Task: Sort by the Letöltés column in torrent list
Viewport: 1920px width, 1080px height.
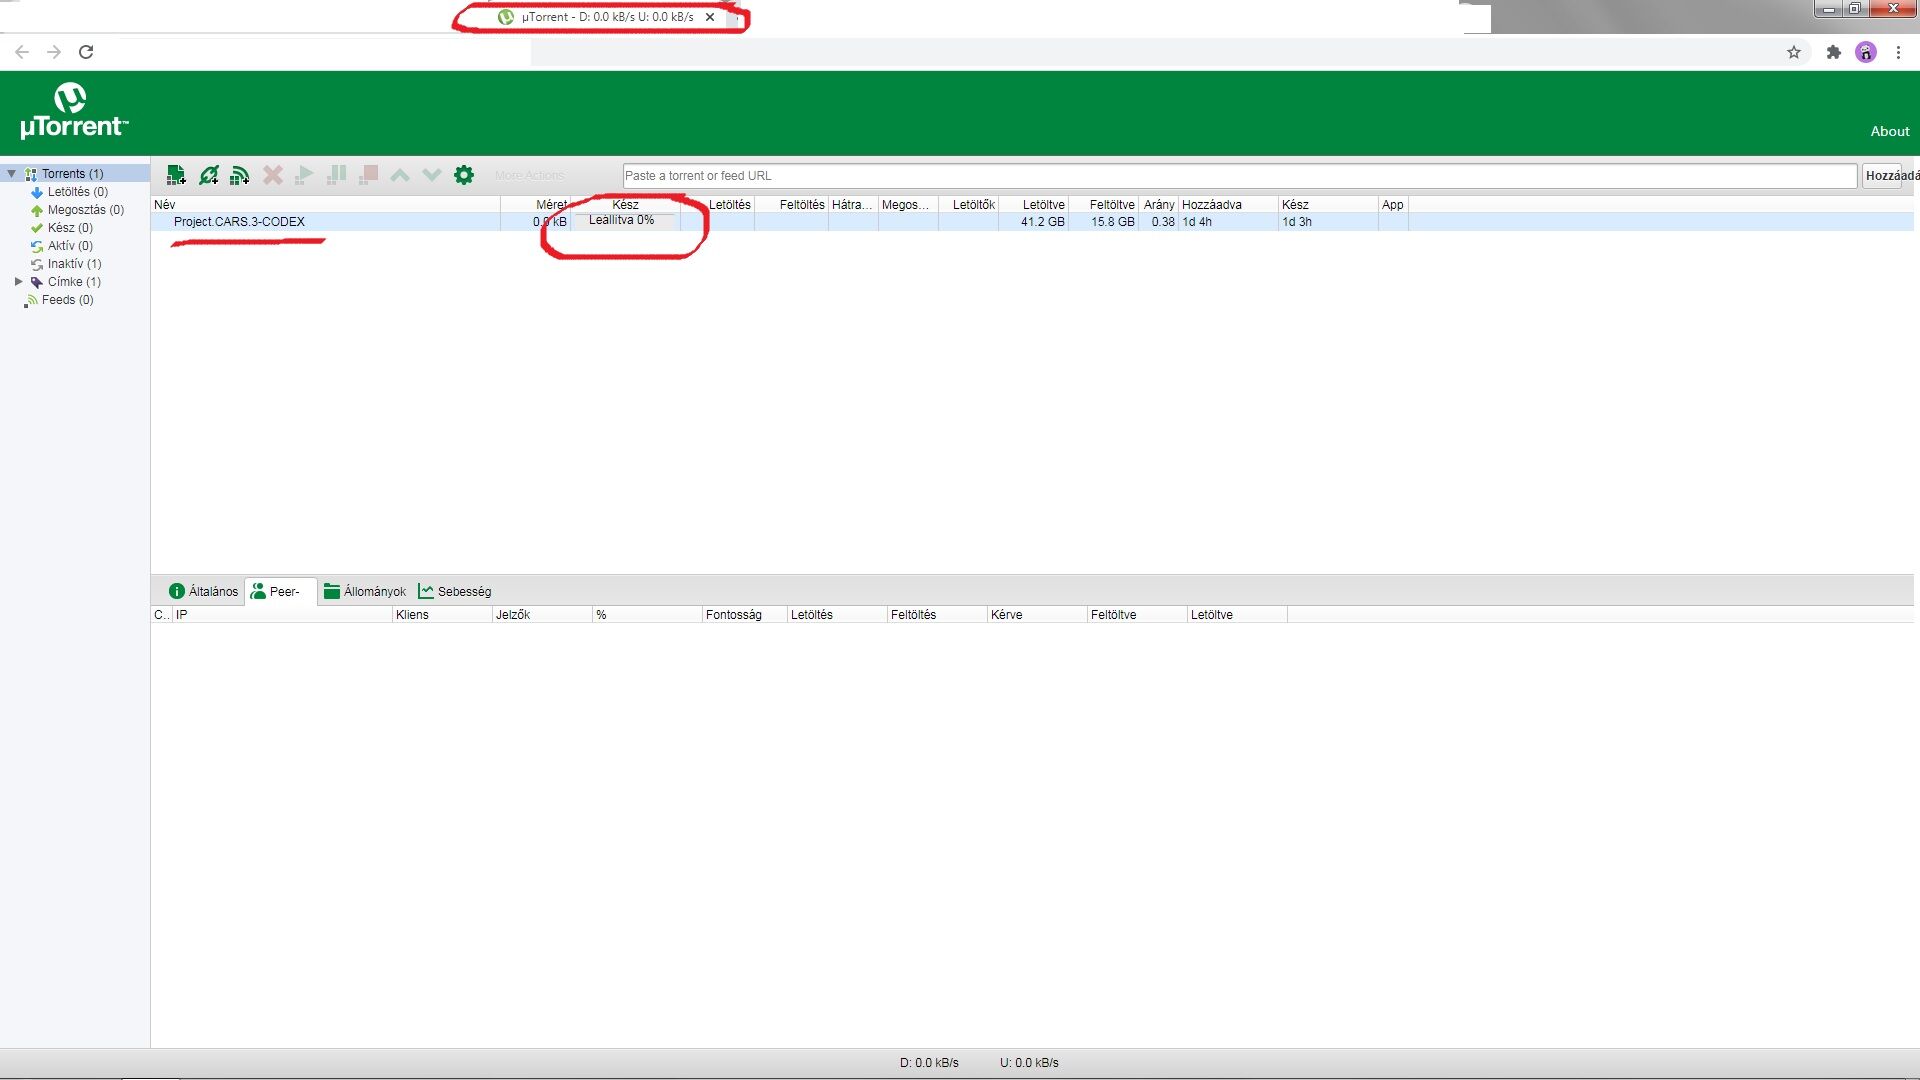Action: tap(718, 205)
